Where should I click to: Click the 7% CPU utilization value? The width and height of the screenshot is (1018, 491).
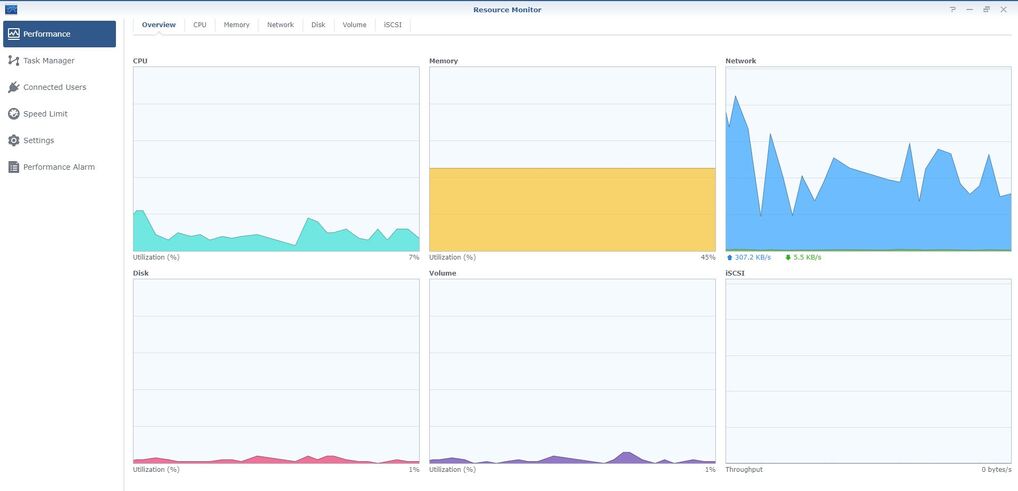tap(414, 257)
